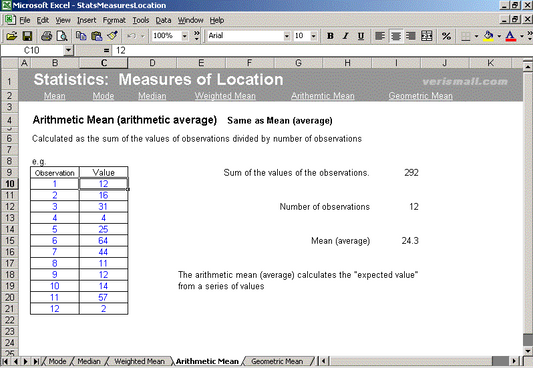Click the formula bar containing 12
Screen dimensions: 533x368
(x=321, y=51)
